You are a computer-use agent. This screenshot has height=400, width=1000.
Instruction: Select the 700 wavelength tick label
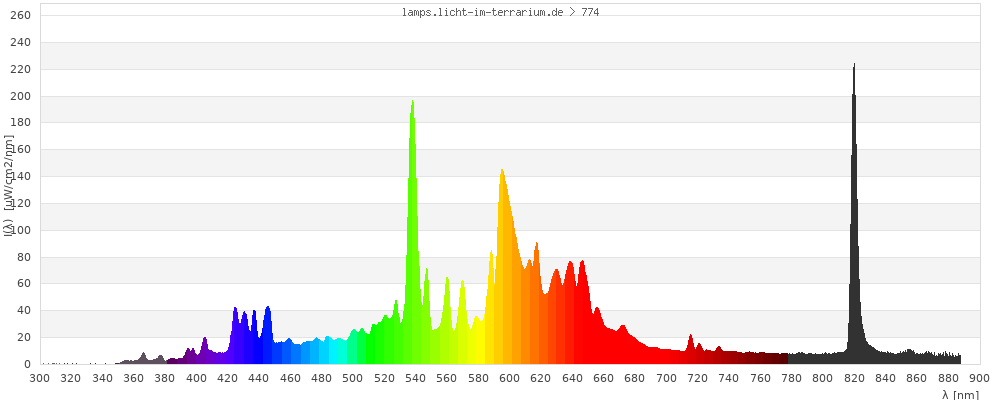pyautogui.click(x=666, y=379)
